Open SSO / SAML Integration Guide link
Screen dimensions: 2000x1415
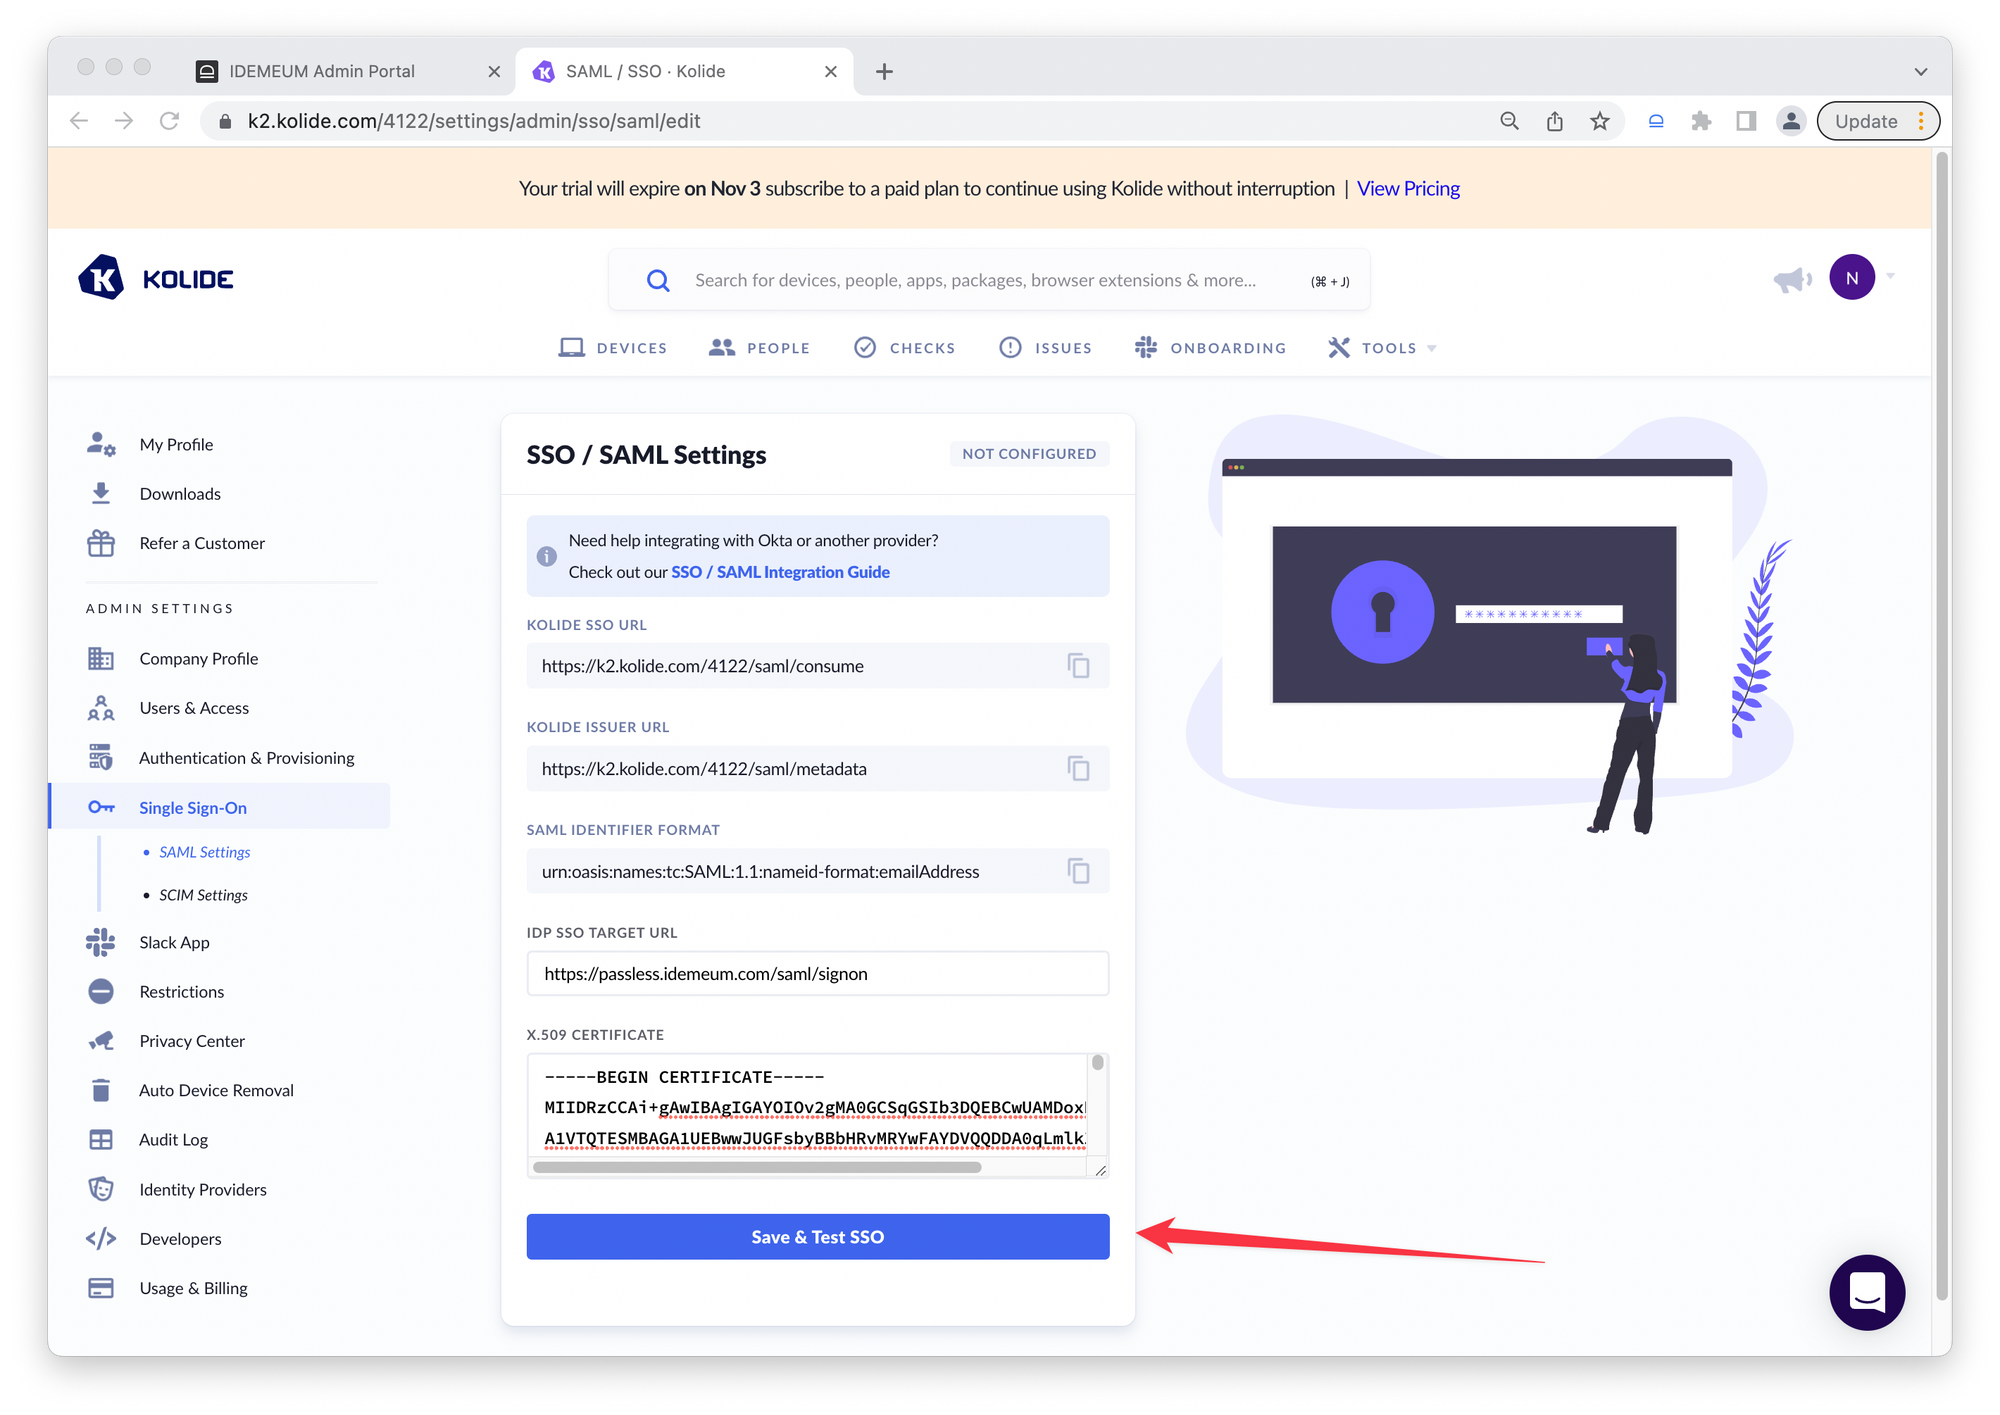click(780, 572)
